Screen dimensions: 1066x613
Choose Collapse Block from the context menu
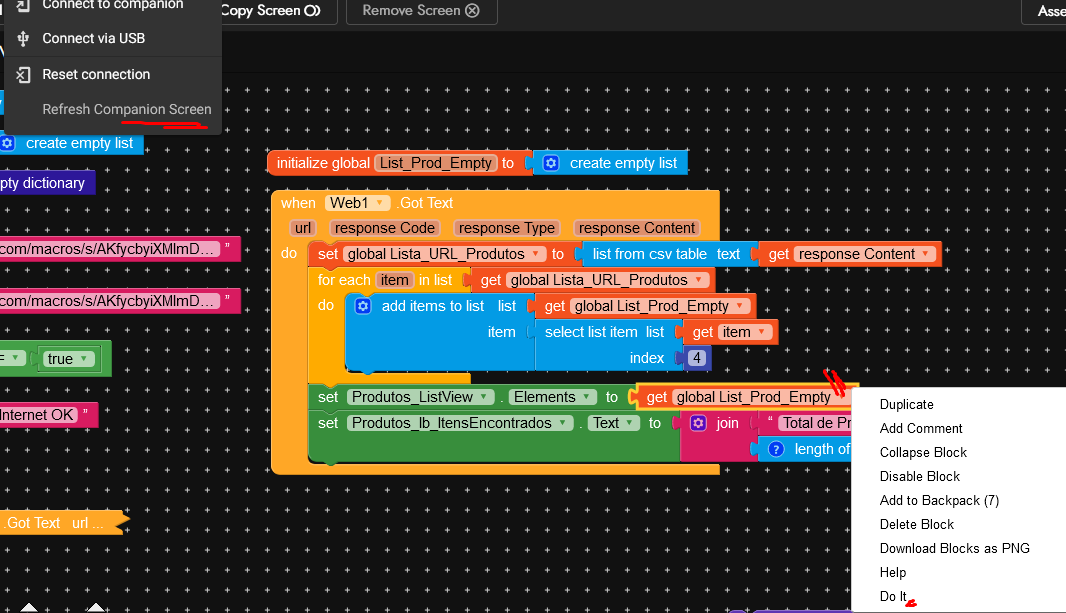(923, 453)
